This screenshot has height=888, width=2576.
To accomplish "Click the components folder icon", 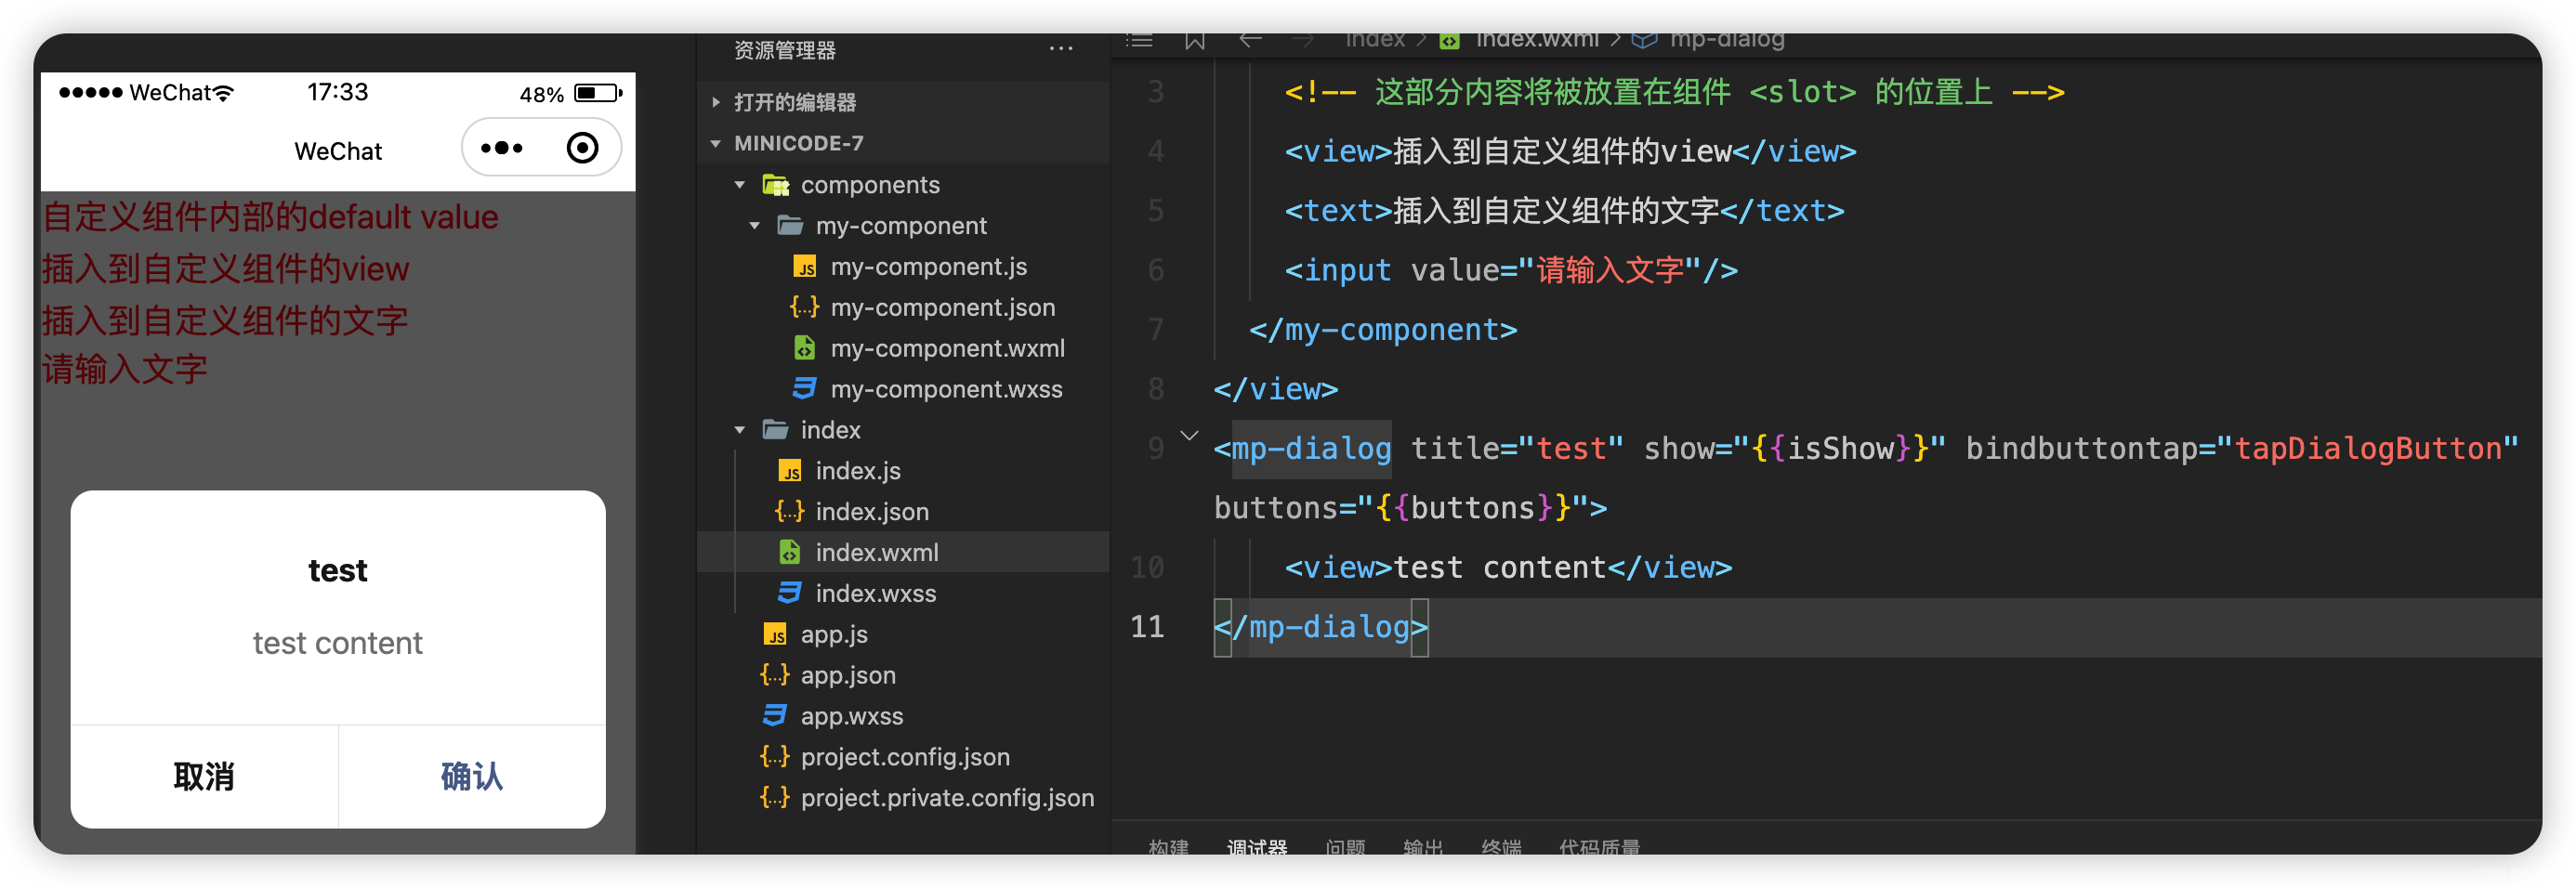I will point(776,185).
